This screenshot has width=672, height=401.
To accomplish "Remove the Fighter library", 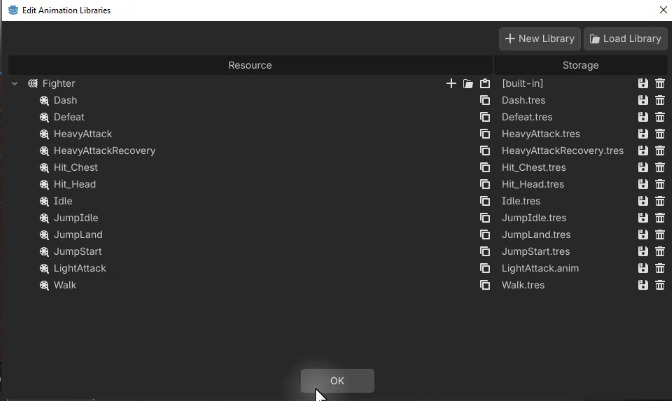I will pyautogui.click(x=660, y=84).
